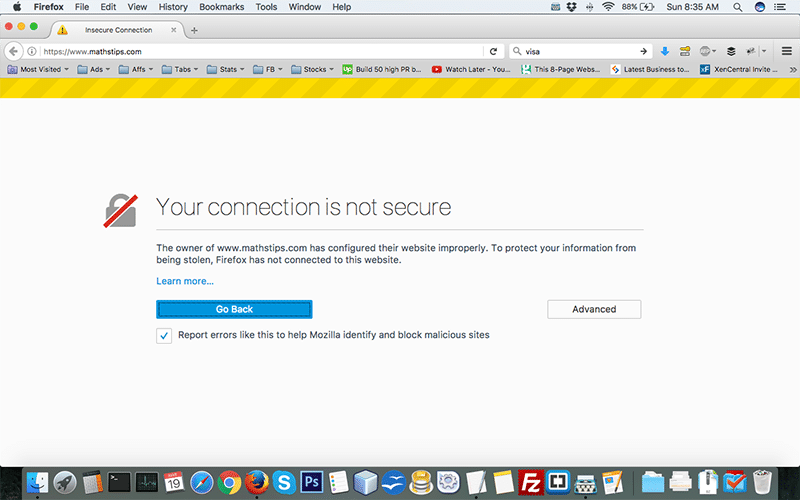Open the Firefox application menu
Screen dimensions: 800x500
coord(48,7)
